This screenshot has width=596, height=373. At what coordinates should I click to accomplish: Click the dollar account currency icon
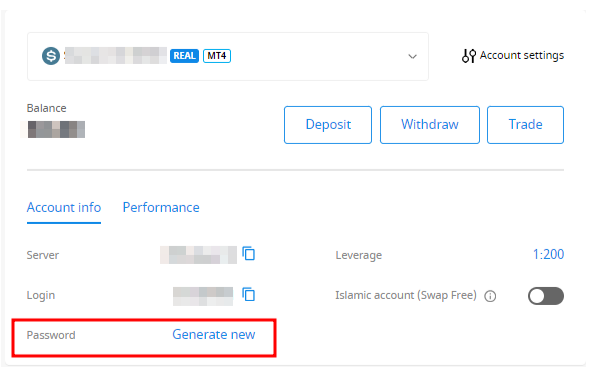pos(51,56)
